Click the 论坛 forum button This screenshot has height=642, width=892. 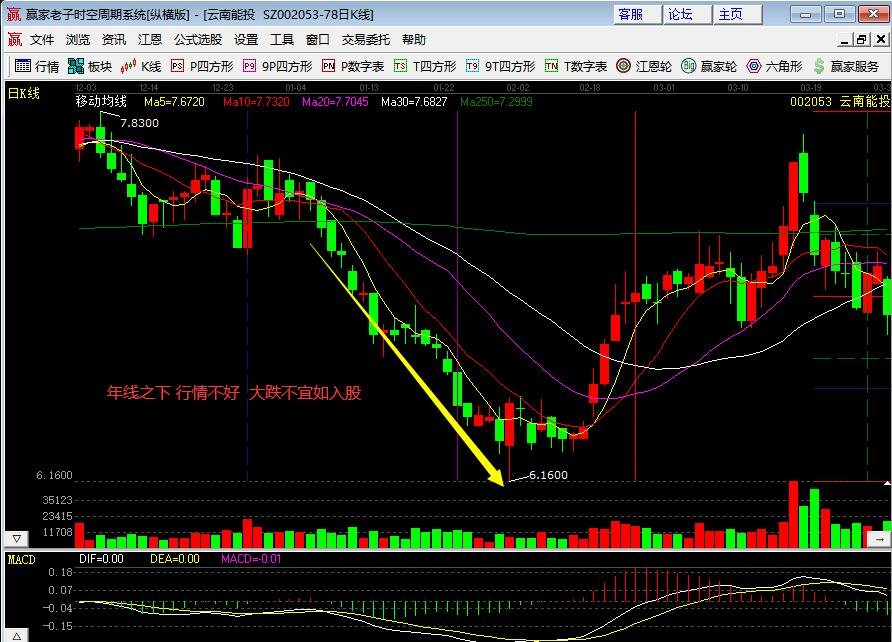coord(687,14)
